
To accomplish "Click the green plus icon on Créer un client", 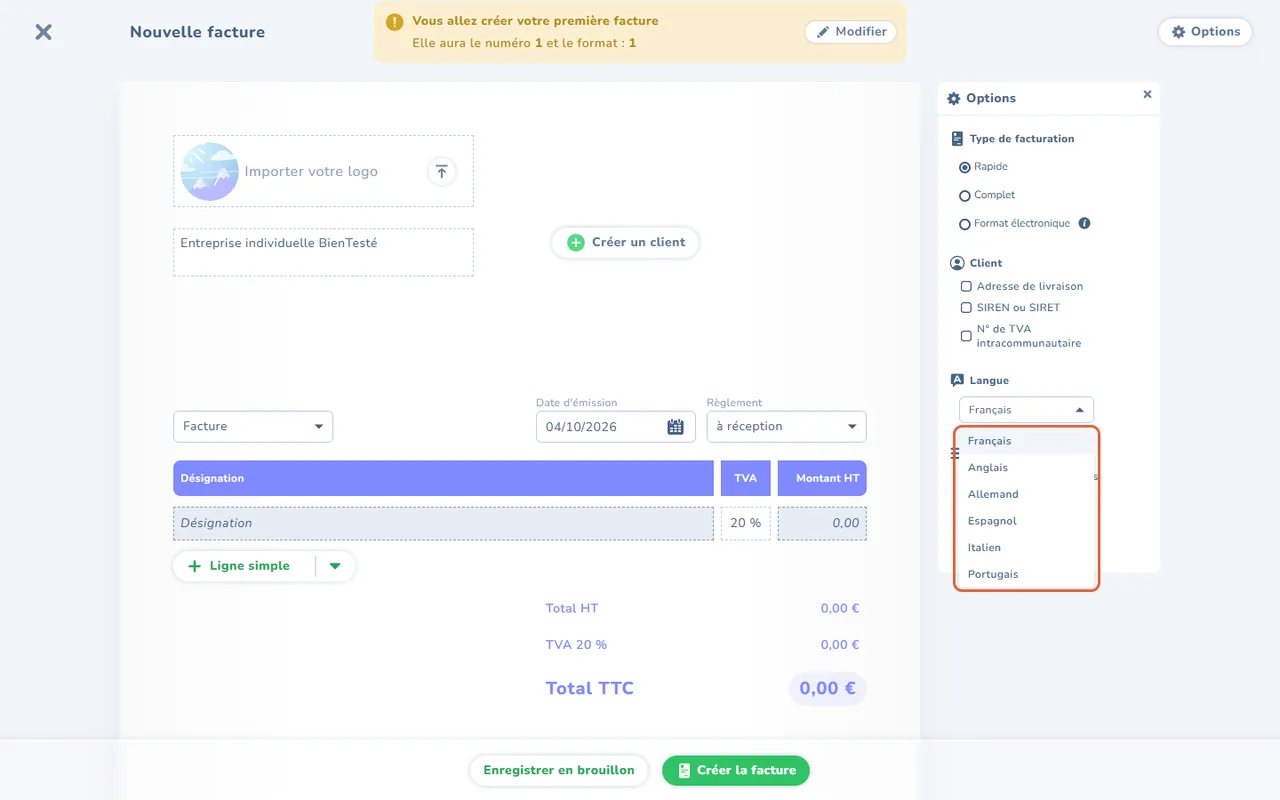I will 576,242.
